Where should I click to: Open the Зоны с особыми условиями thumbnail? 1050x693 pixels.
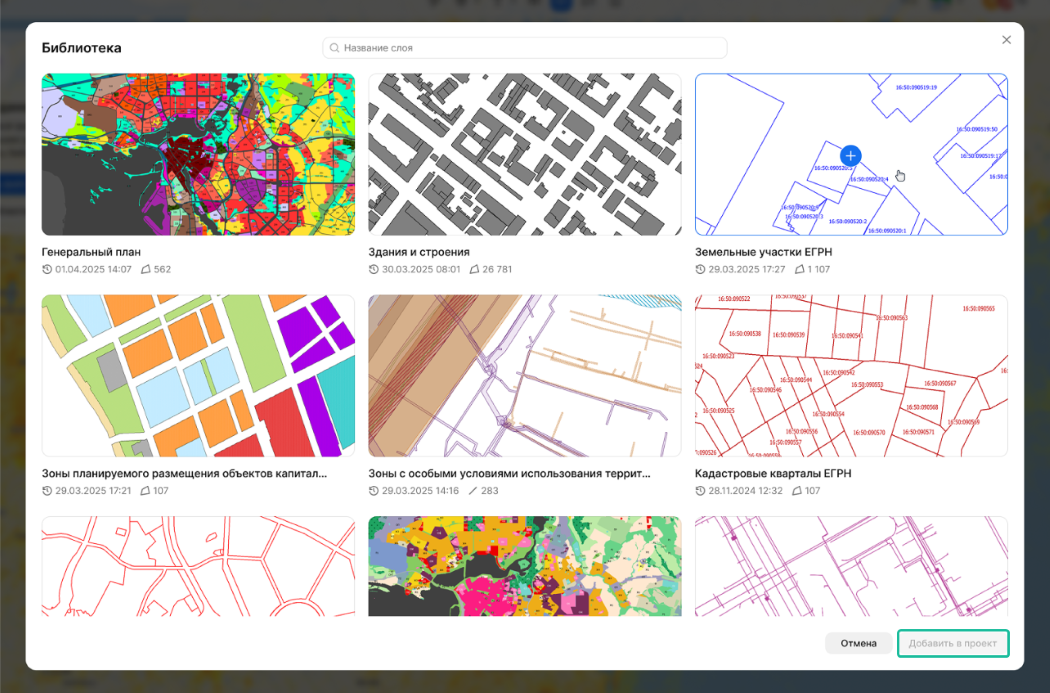(525, 376)
